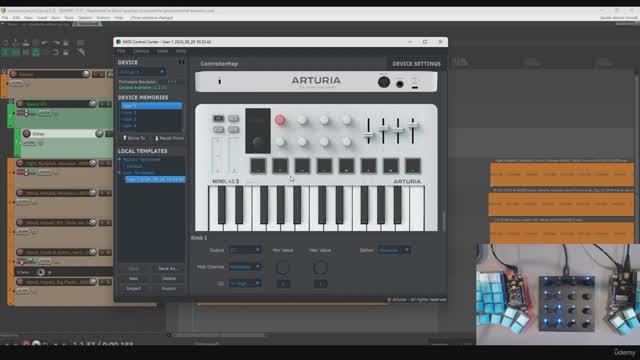Select the main encoder below the MiniLab display
Screen dimensions: 640x360
pos(258,142)
